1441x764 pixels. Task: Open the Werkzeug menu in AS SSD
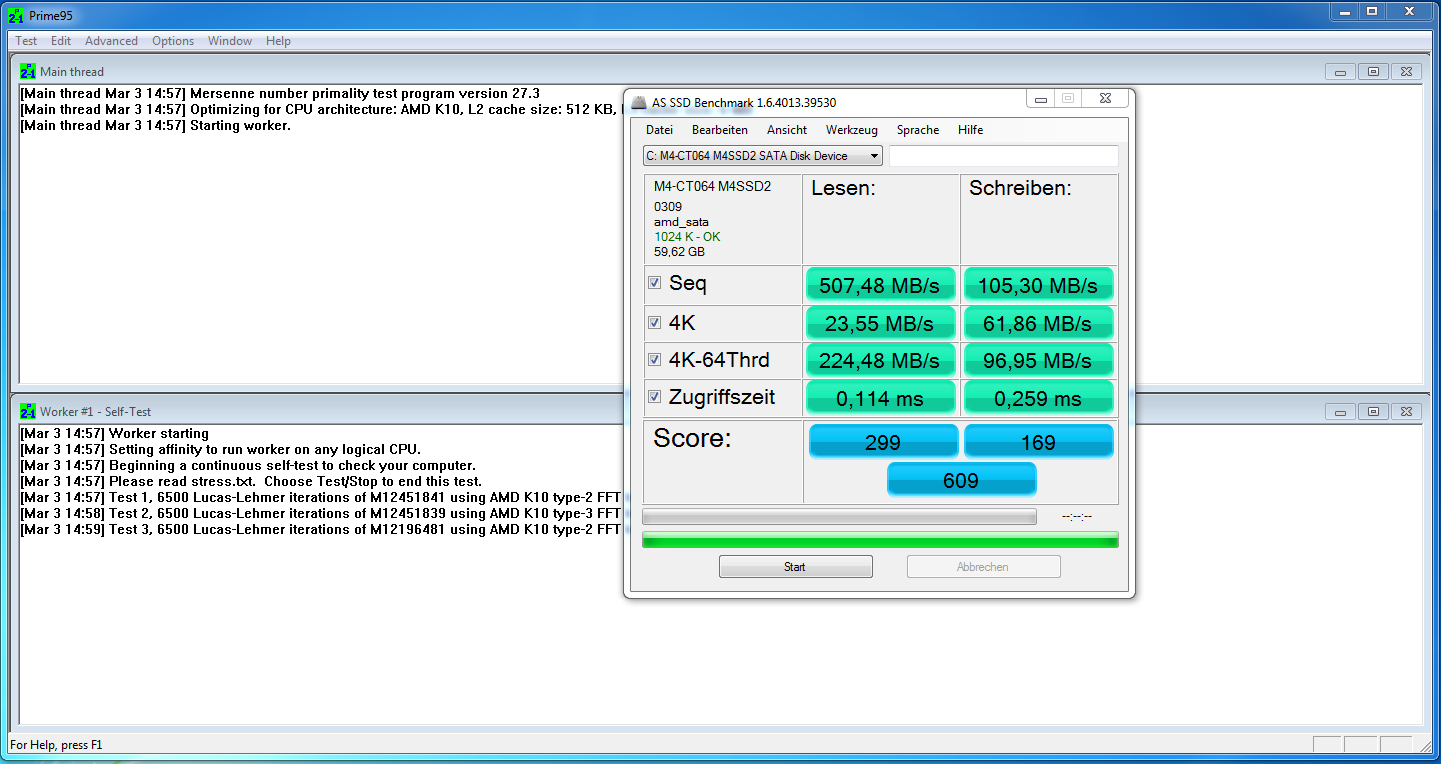[x=852, y=130]
